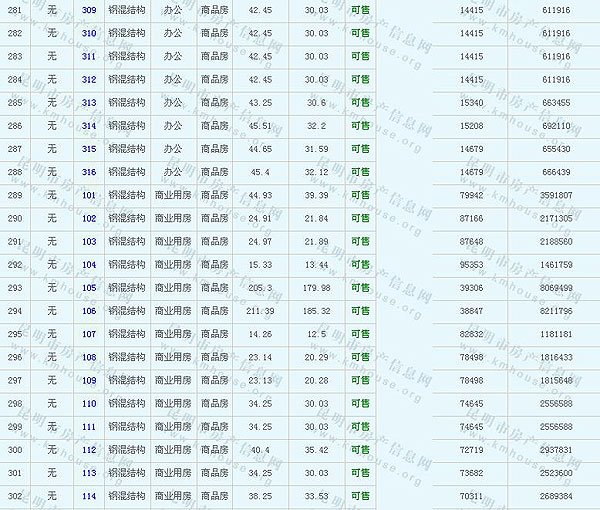Open room number 311 link
Screen dimensions: 600x510
tap(89, 56)
